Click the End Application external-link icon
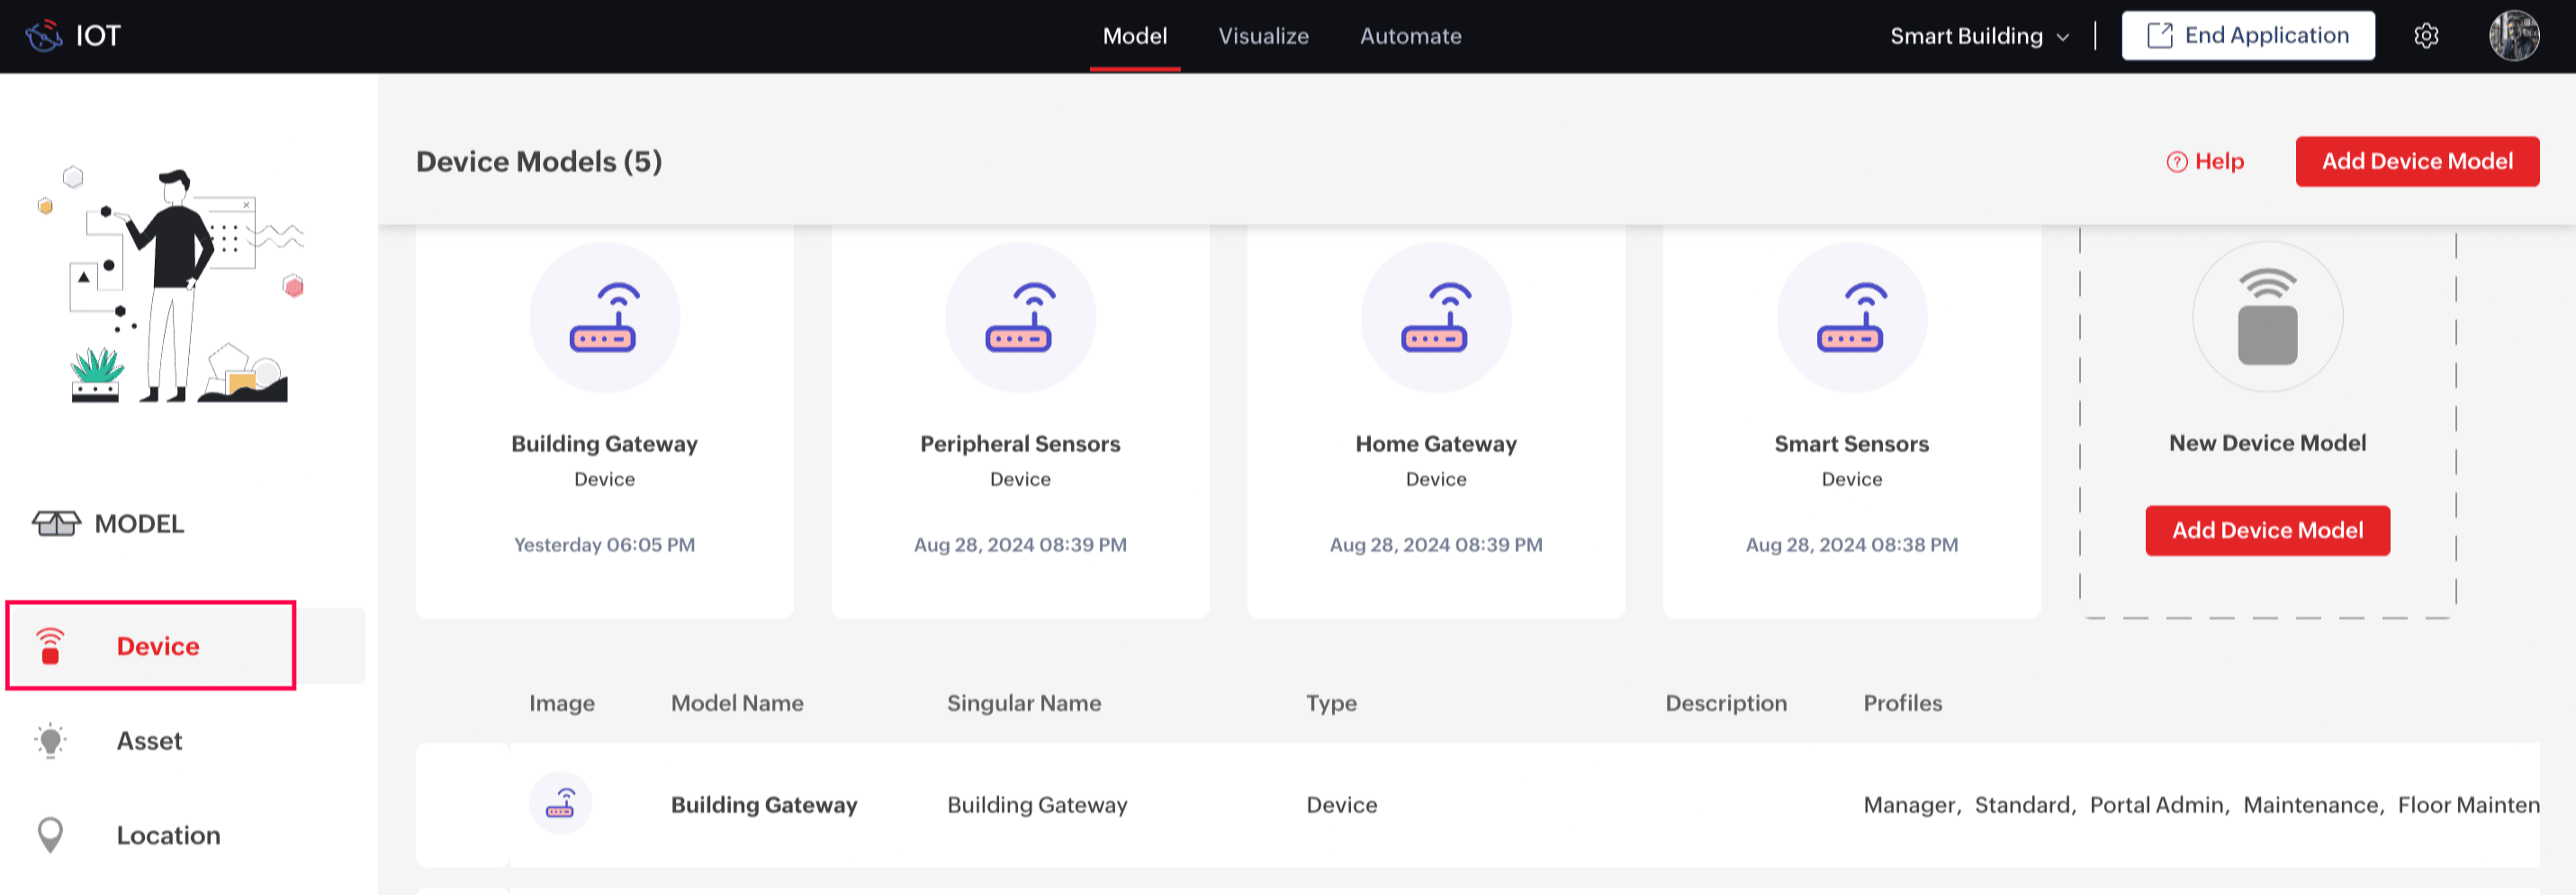The image size is (2576, 895). pos(2160,36)
